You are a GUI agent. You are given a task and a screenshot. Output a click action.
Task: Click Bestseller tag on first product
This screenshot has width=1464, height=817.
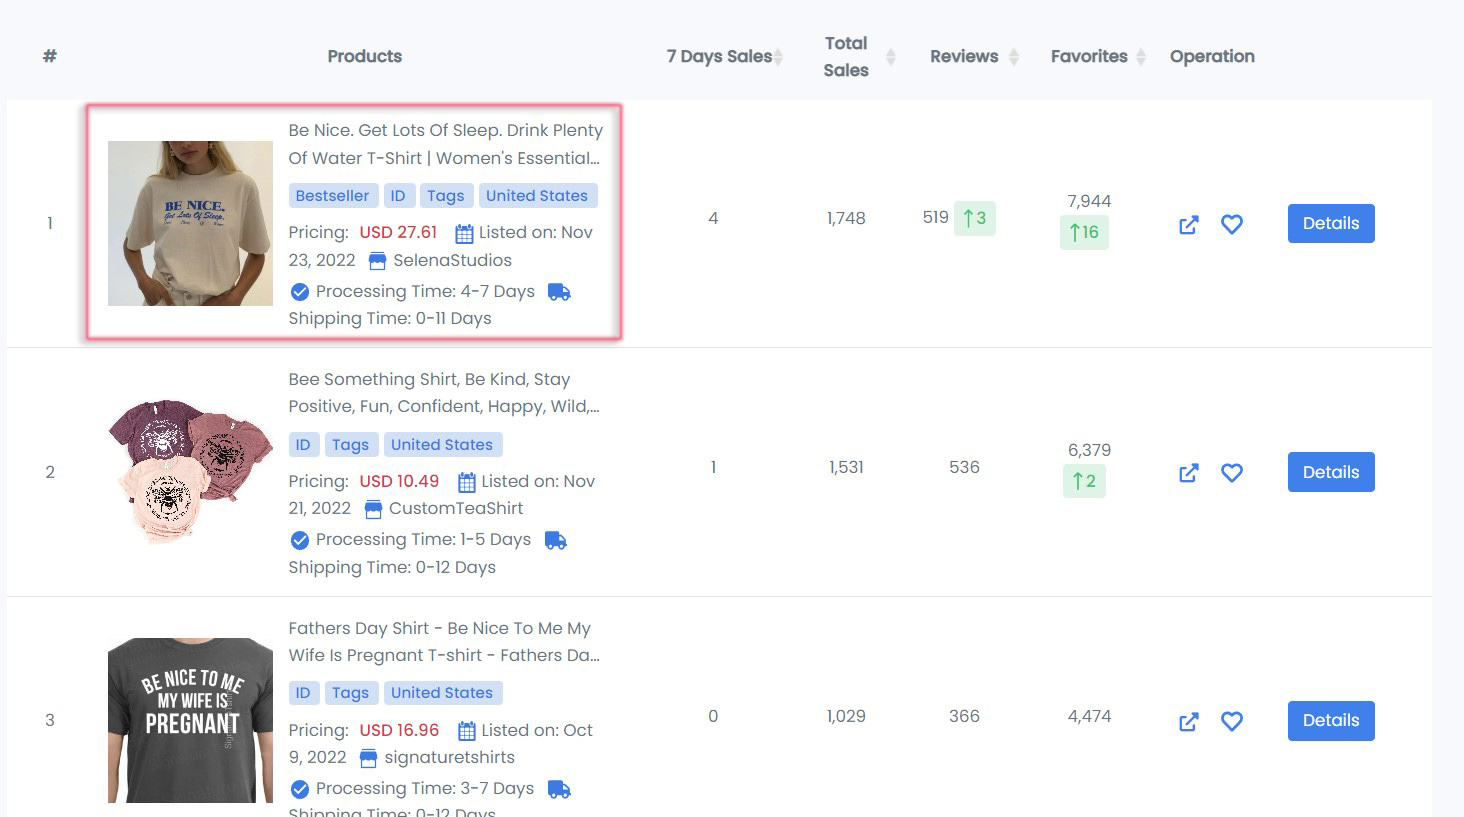[x=332, y=196]
